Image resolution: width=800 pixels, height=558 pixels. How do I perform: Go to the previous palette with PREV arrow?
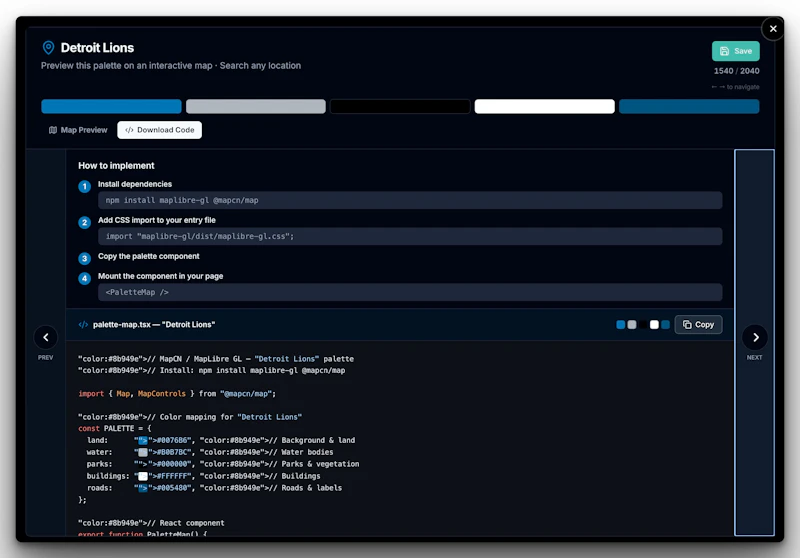[x=45, y=337]
